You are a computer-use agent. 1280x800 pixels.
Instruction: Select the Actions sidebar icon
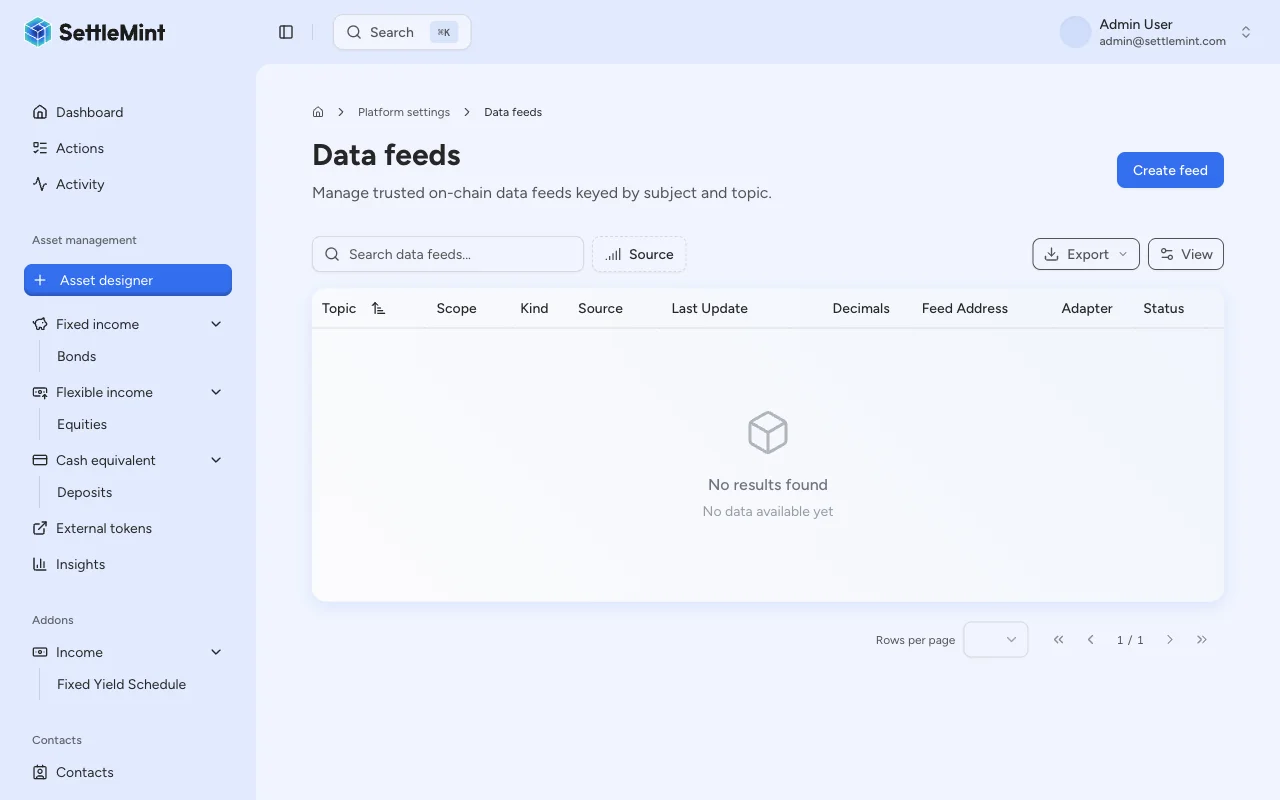pyautogui.click(x=40, y=148)
